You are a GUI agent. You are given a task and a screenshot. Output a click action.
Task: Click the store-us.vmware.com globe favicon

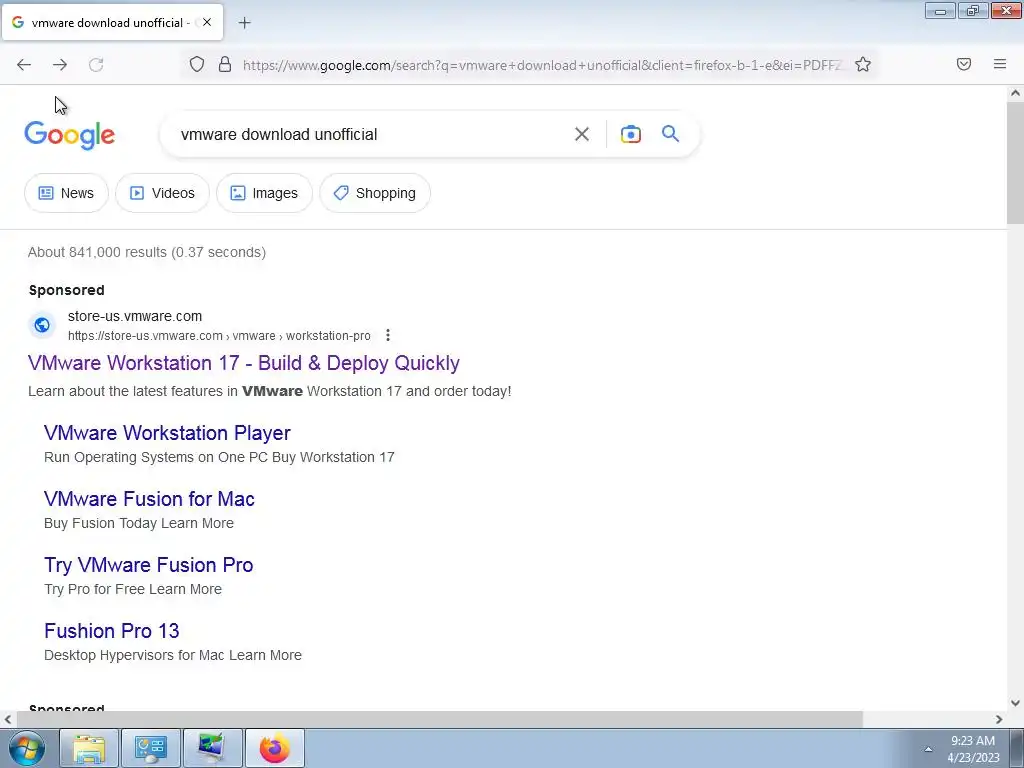(42, 325)
